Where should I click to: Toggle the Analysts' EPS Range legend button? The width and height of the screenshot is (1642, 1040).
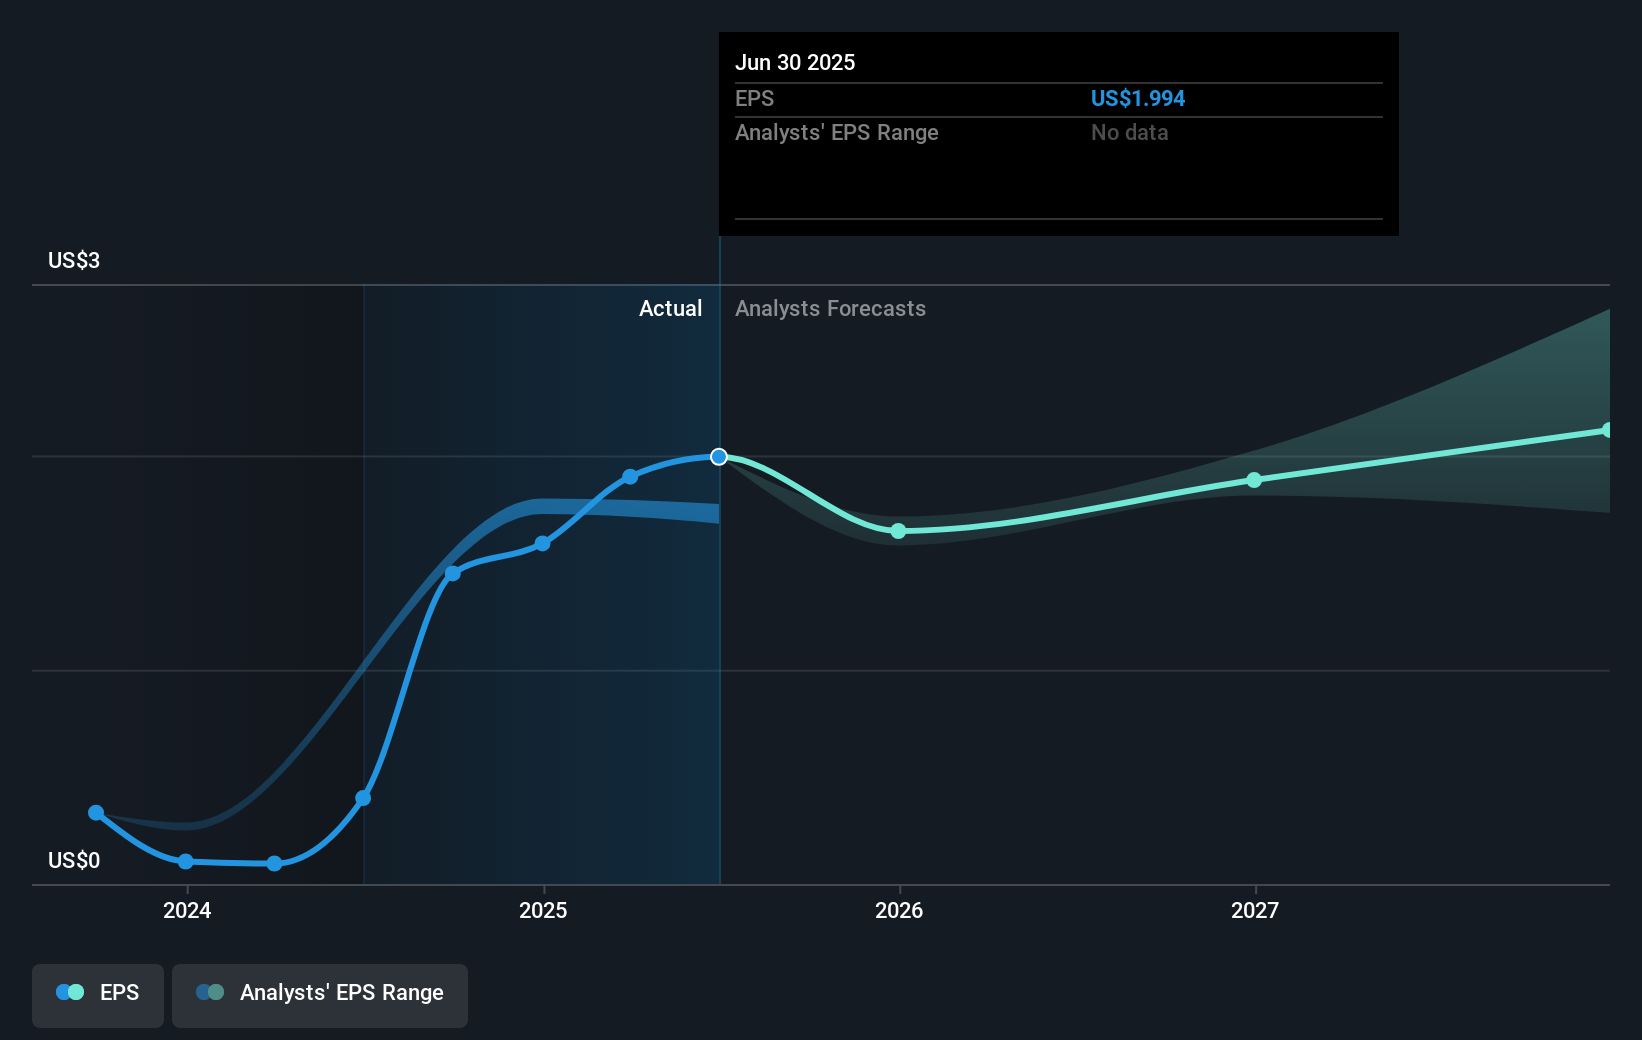pyautogui.click(x=319, y=994)
